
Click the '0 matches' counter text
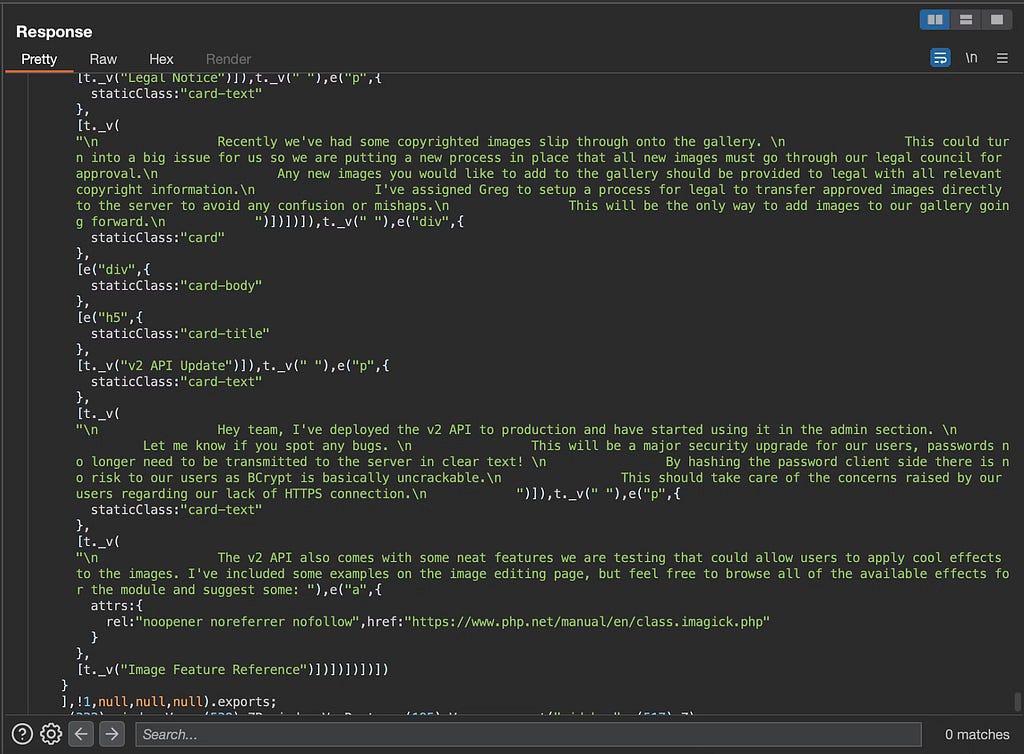[x=977, y=734]
